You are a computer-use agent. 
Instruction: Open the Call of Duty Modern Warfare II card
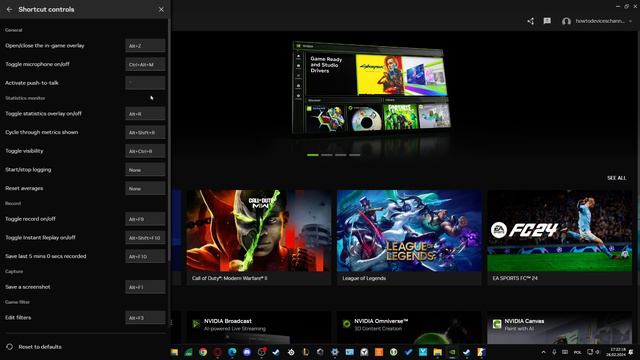click(x=259, y=237)
